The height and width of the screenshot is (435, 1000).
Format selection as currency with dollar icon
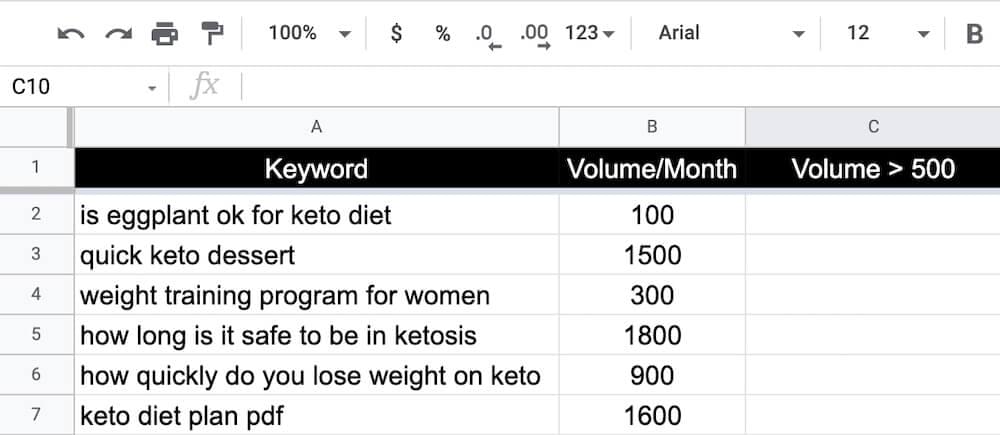pos(396,34)
